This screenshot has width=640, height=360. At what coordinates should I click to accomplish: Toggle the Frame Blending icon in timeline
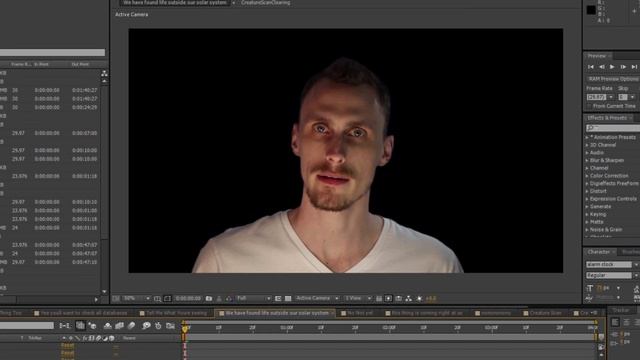tap(119, 326)
